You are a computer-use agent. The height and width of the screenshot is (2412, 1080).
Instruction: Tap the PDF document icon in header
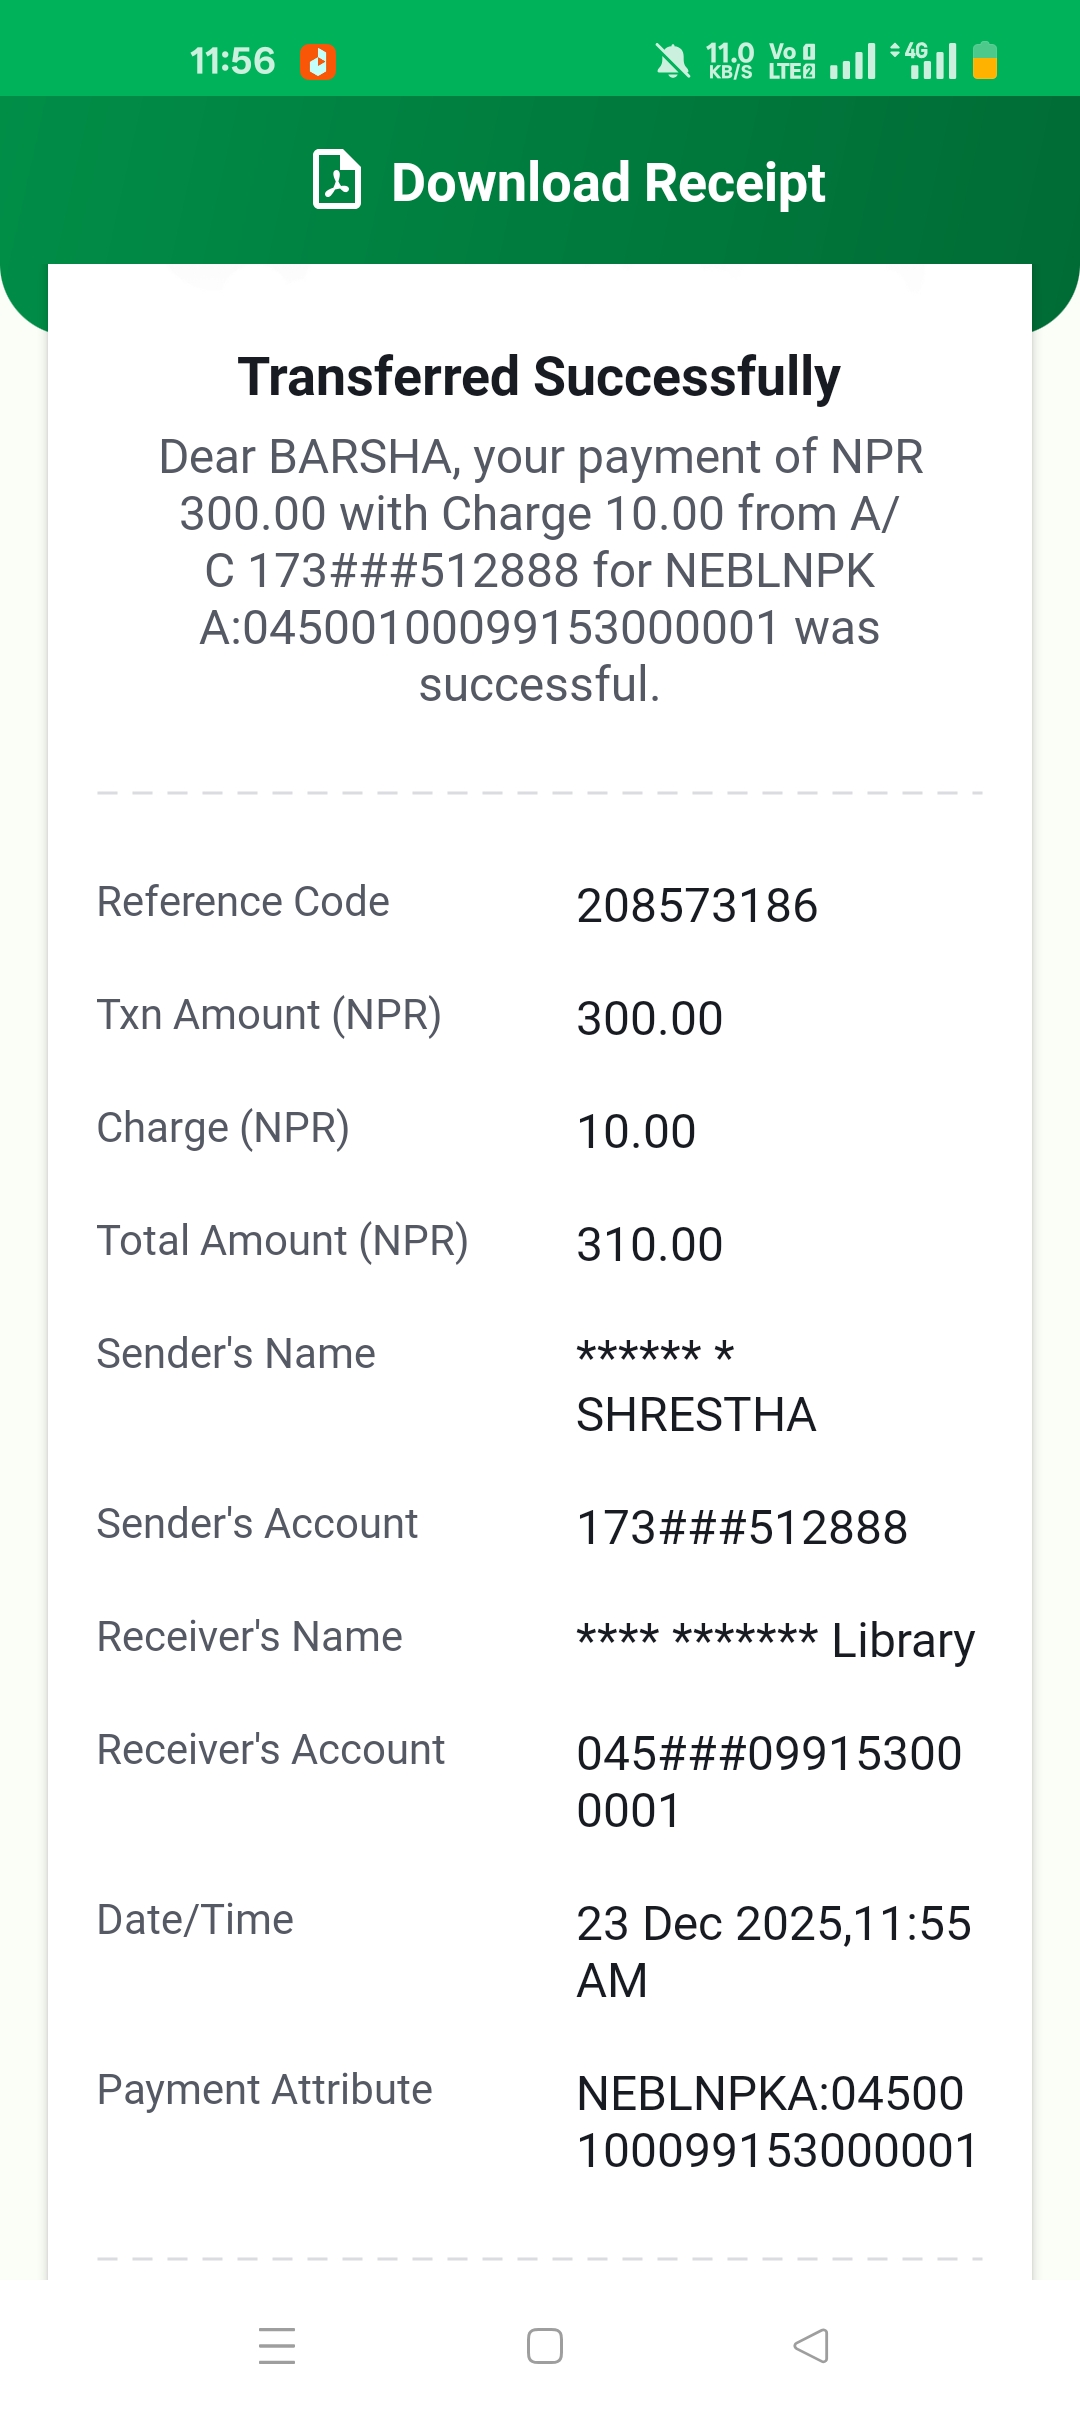click(x=337, y=180)
